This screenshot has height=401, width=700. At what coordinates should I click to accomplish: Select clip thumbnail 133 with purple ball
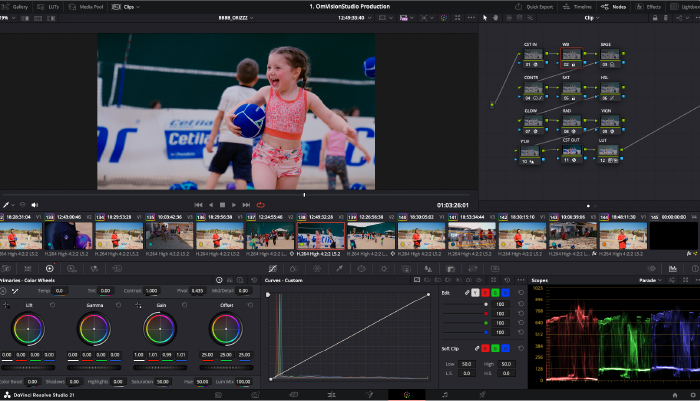[x=68, y=235]
